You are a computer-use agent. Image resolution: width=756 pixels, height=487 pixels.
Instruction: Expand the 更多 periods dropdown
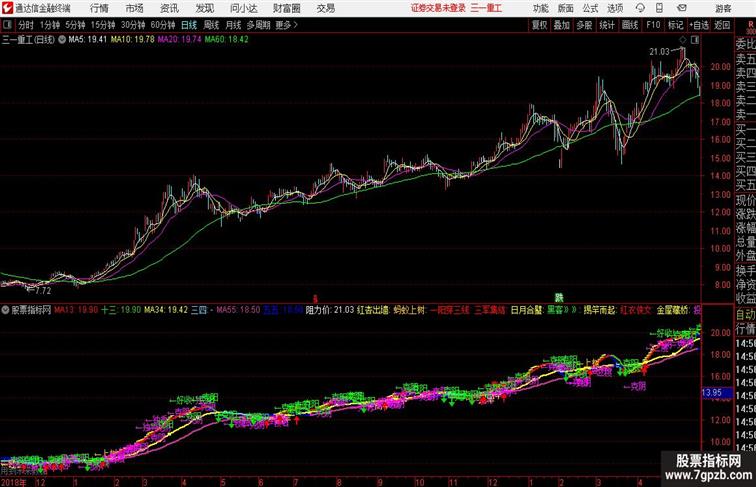point(286,25)
